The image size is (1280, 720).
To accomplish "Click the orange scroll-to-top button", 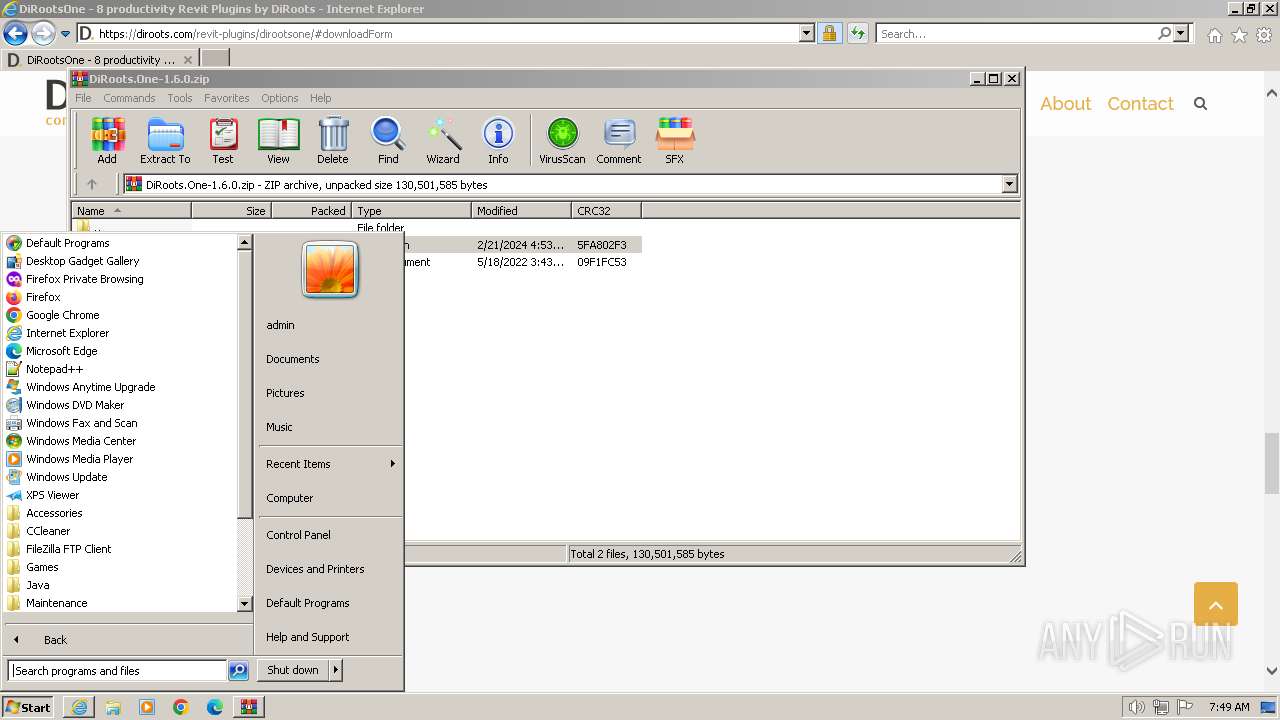I will coord(1216,604).
